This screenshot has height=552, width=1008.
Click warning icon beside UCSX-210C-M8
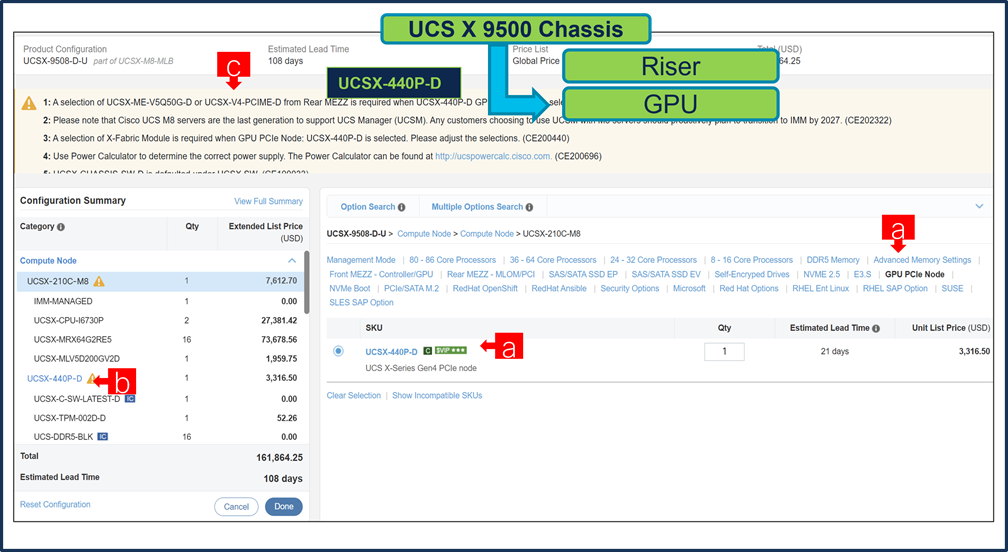(x=99, y=281)
